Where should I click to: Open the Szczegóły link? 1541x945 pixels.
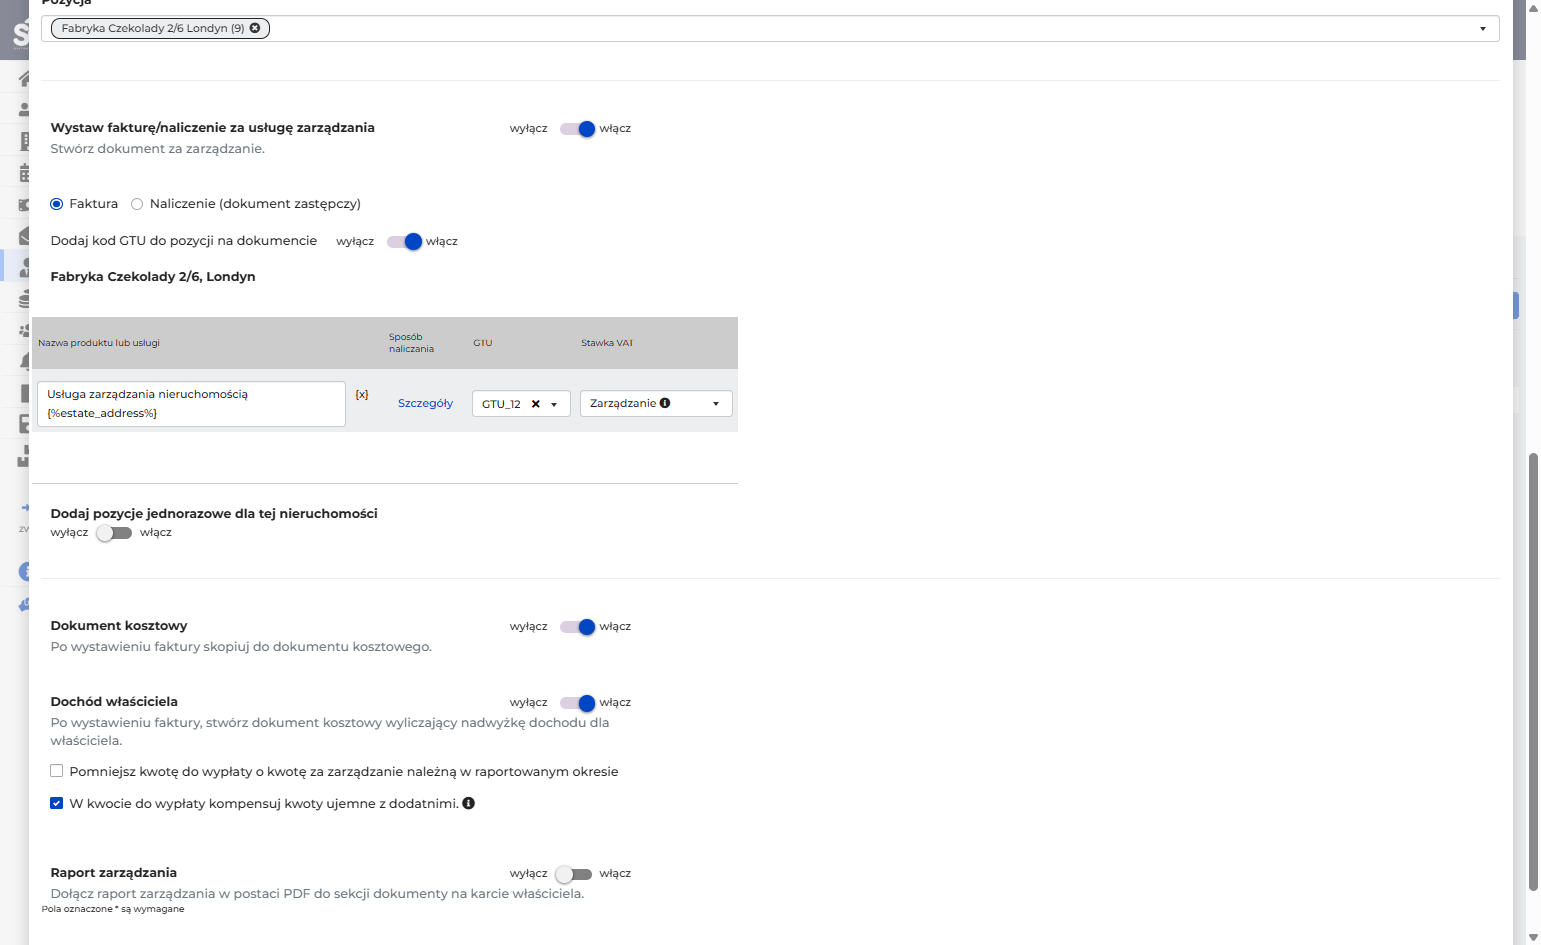tap(425, 404)
